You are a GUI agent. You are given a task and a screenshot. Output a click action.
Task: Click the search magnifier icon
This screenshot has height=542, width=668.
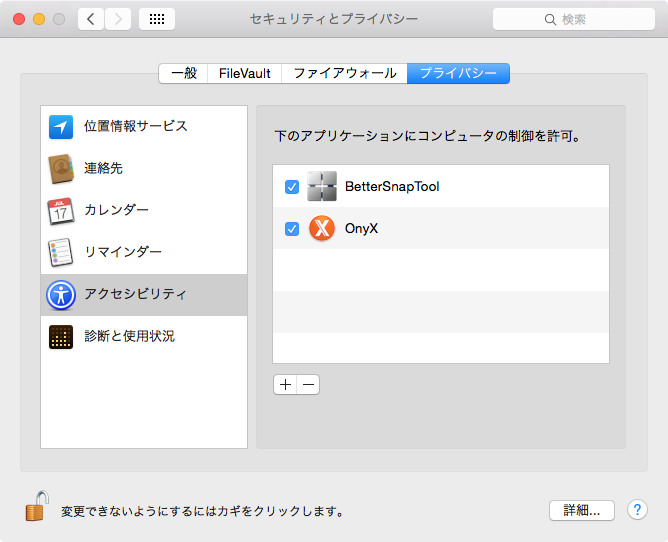point(550,20)
